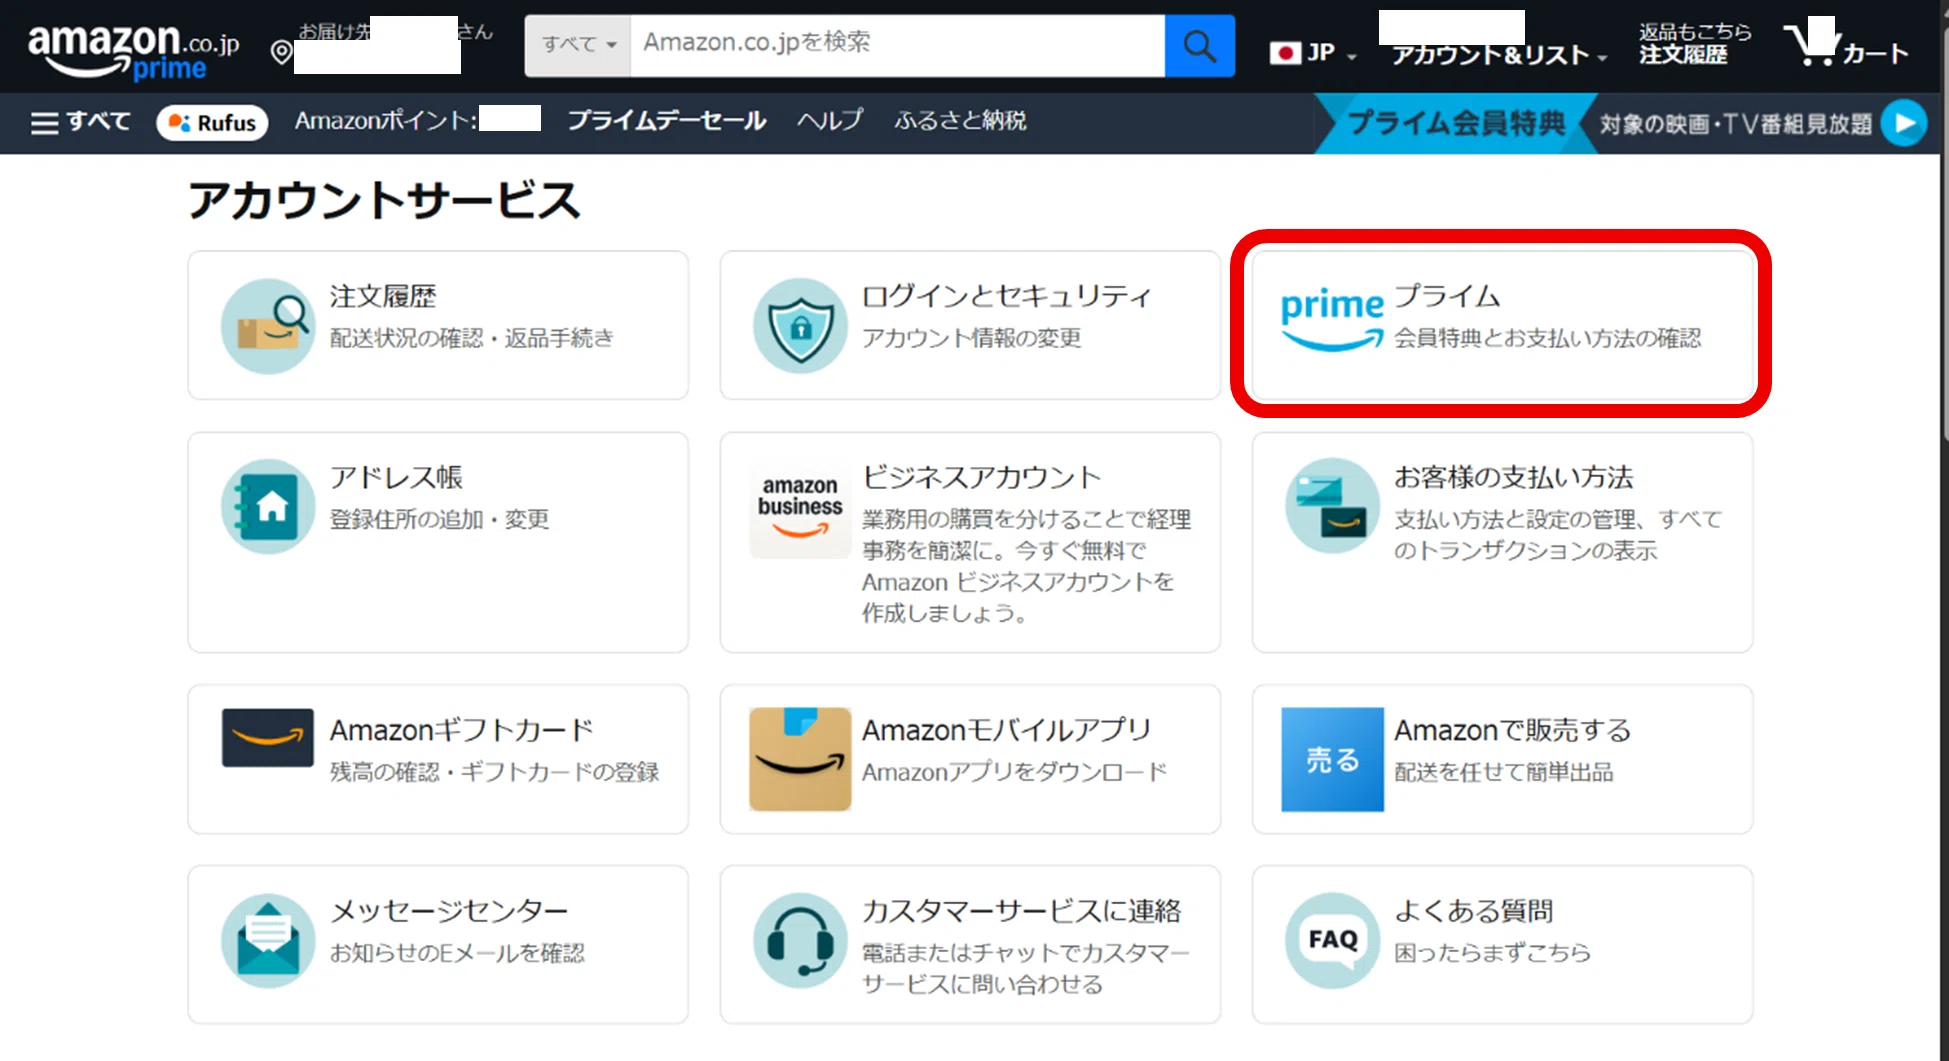
Task: Click the 注文履歴 package search icon
Action: (x=268, y=326)
